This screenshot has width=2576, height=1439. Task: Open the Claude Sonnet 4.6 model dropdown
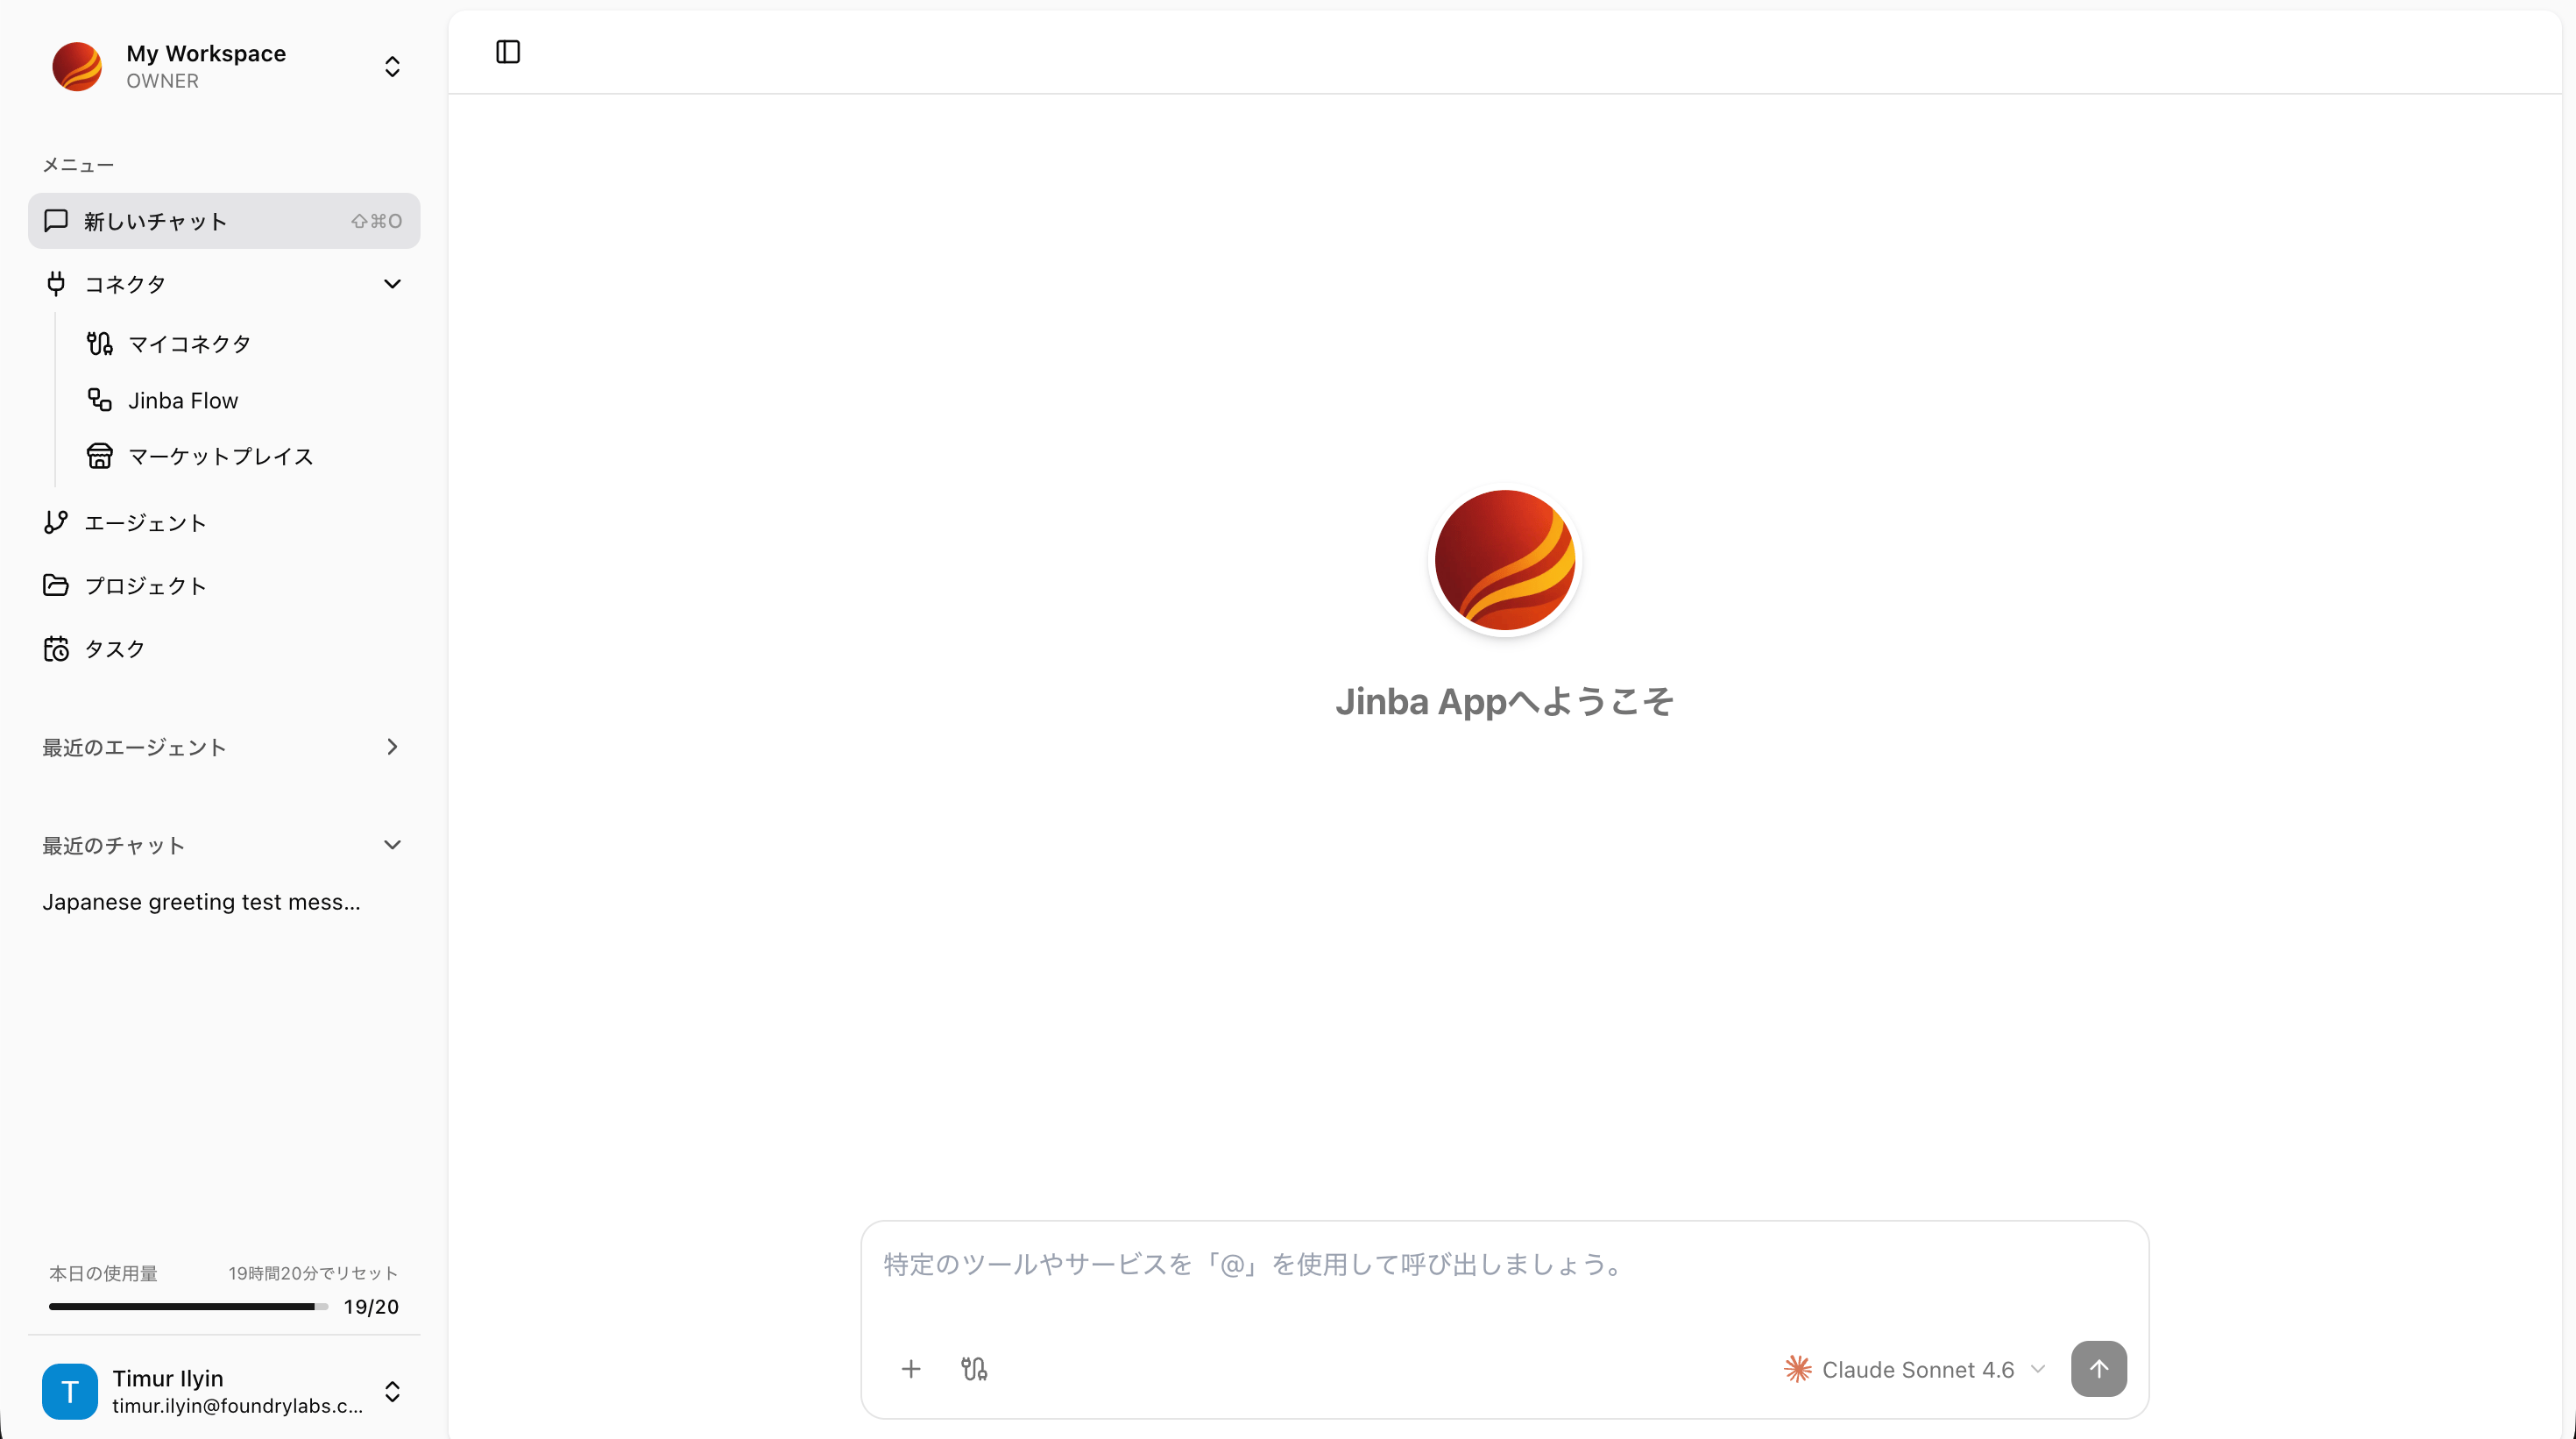pyautogui.click(x=1915, y=1370)
